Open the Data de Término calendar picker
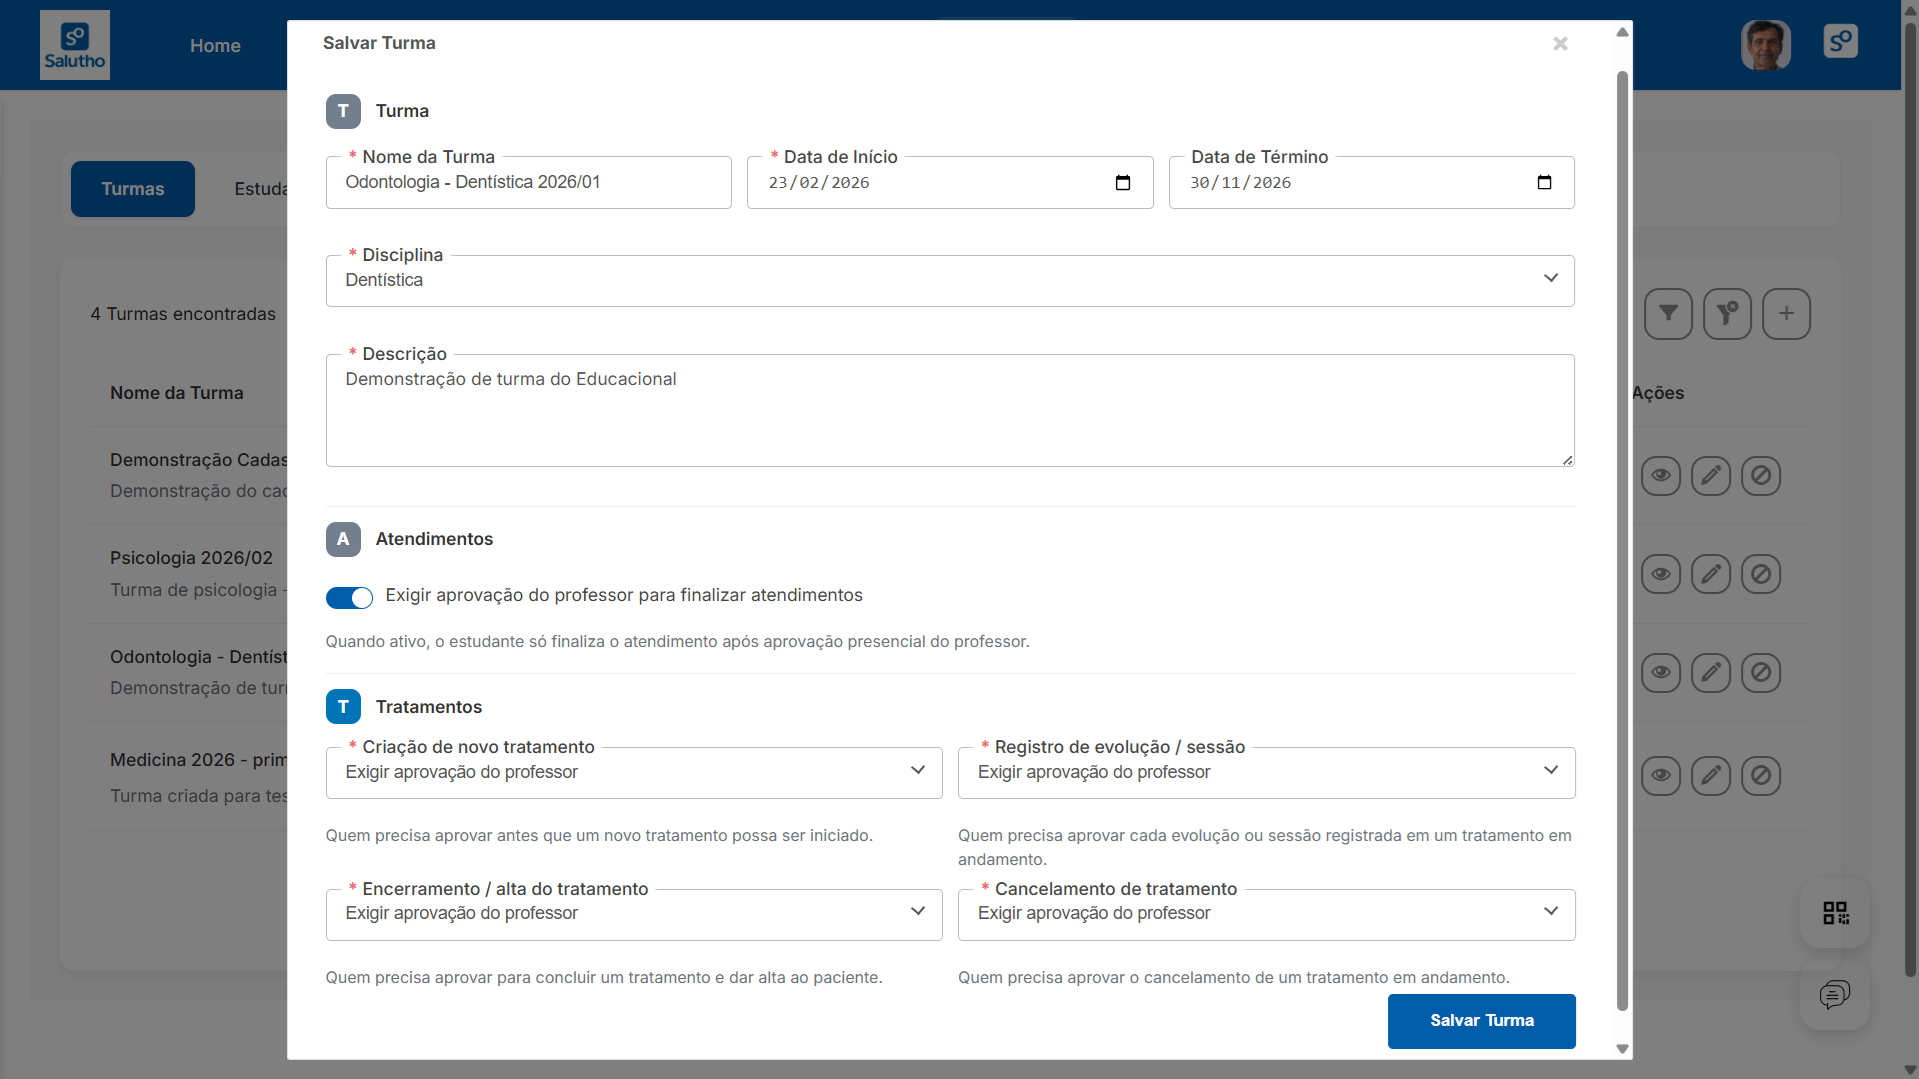The height and width of the screenshot is (1079, 1919). pos(1545,183)
